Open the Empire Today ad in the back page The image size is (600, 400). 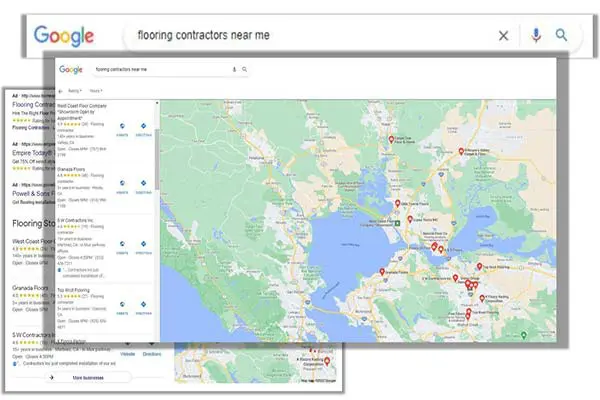[32, 153]
